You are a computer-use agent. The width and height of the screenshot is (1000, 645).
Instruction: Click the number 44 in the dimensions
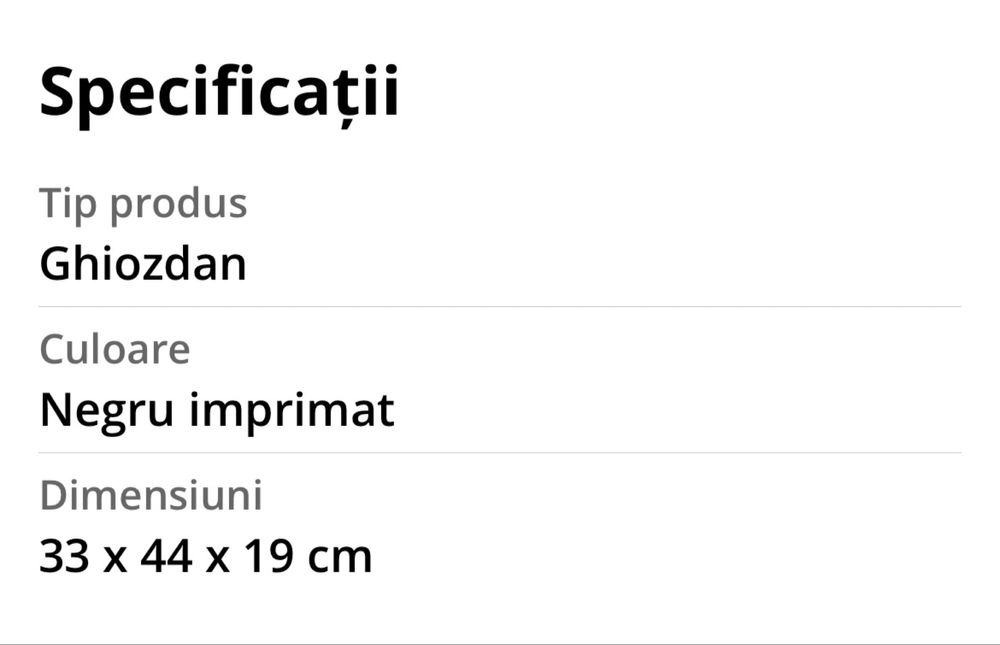coord(166,556)
